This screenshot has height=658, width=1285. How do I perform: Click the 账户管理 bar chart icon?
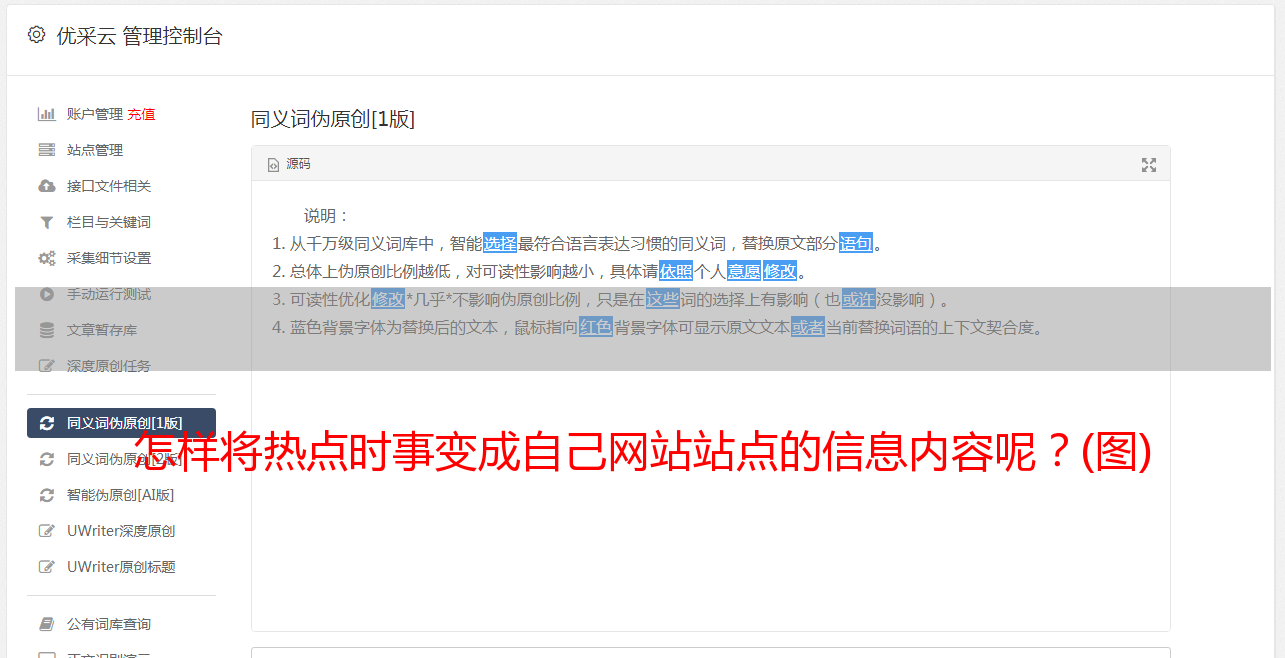coord(46,114)
